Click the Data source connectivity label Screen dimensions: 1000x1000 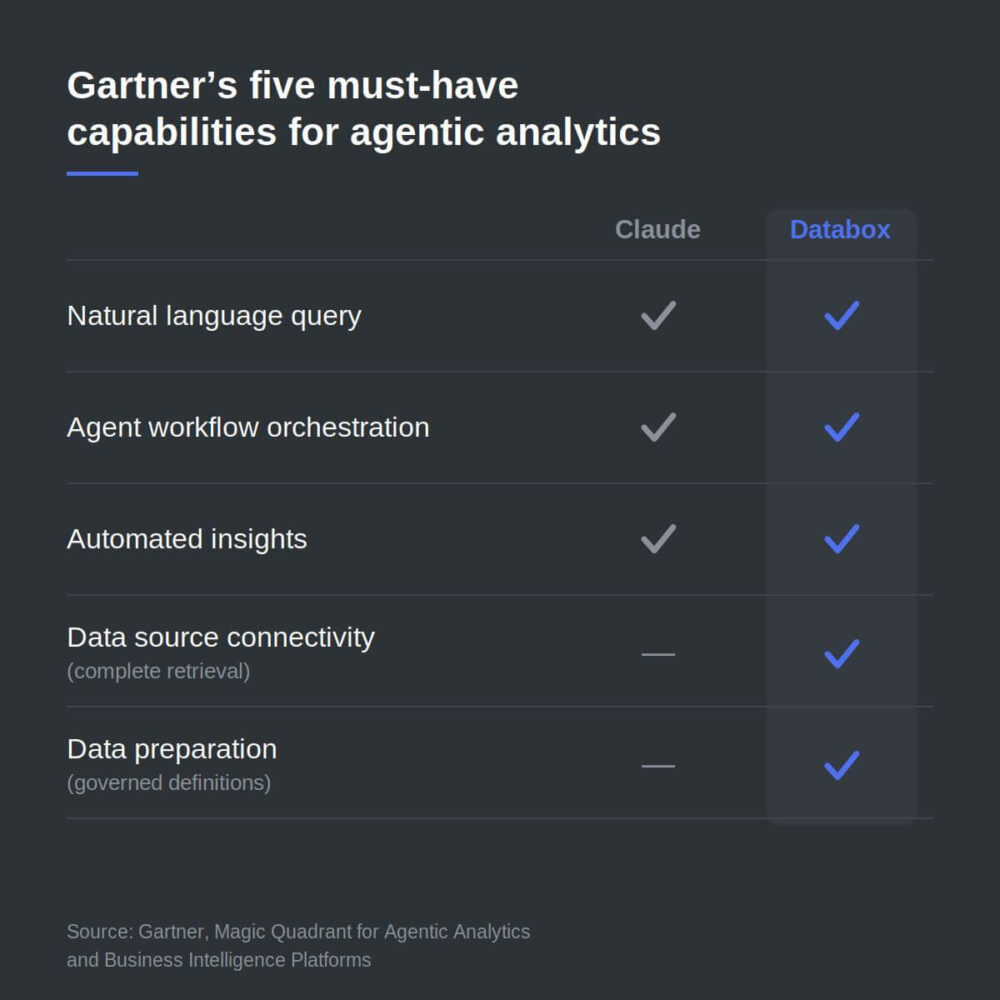[x=221, y=638]
